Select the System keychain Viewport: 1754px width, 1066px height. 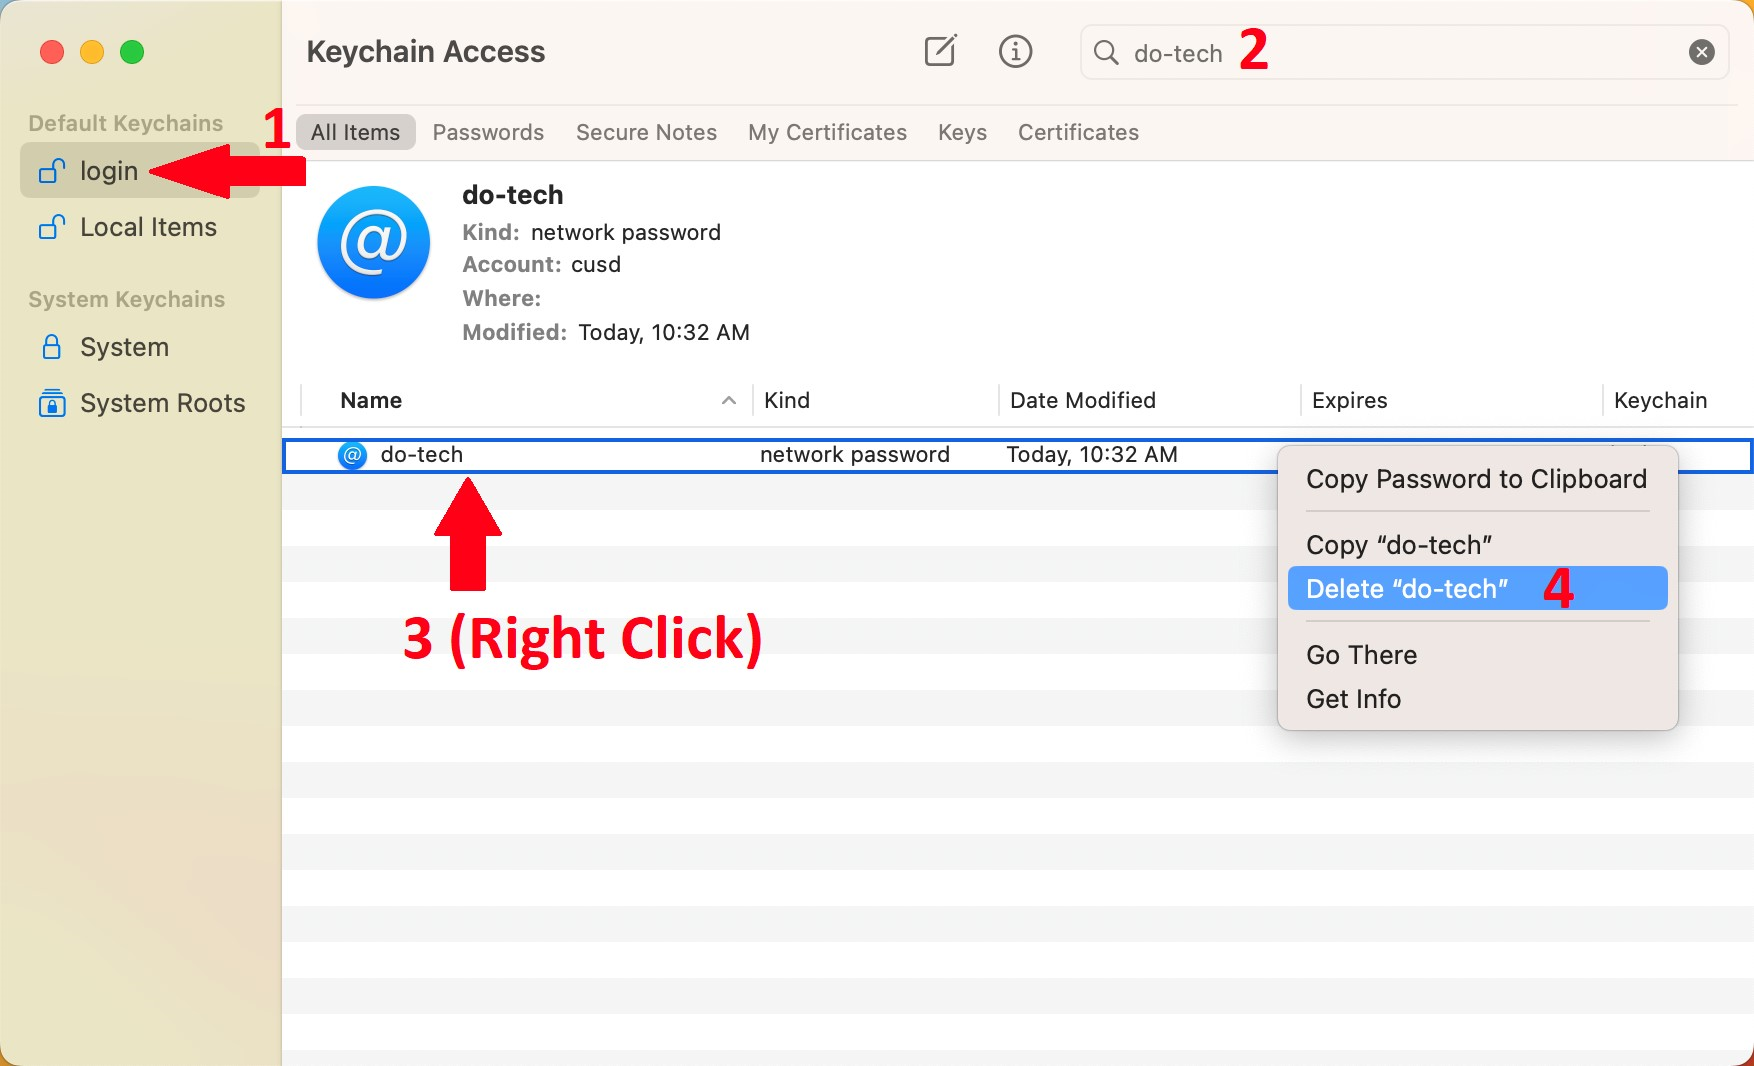(x=140, y=347)
